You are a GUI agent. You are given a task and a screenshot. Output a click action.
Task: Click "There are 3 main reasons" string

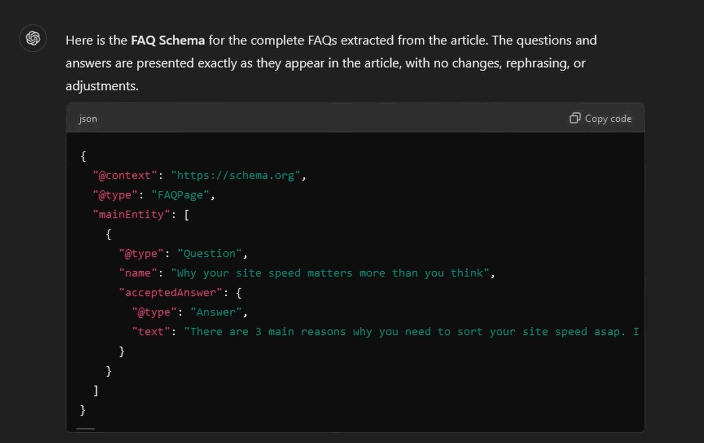coord(411,332)
